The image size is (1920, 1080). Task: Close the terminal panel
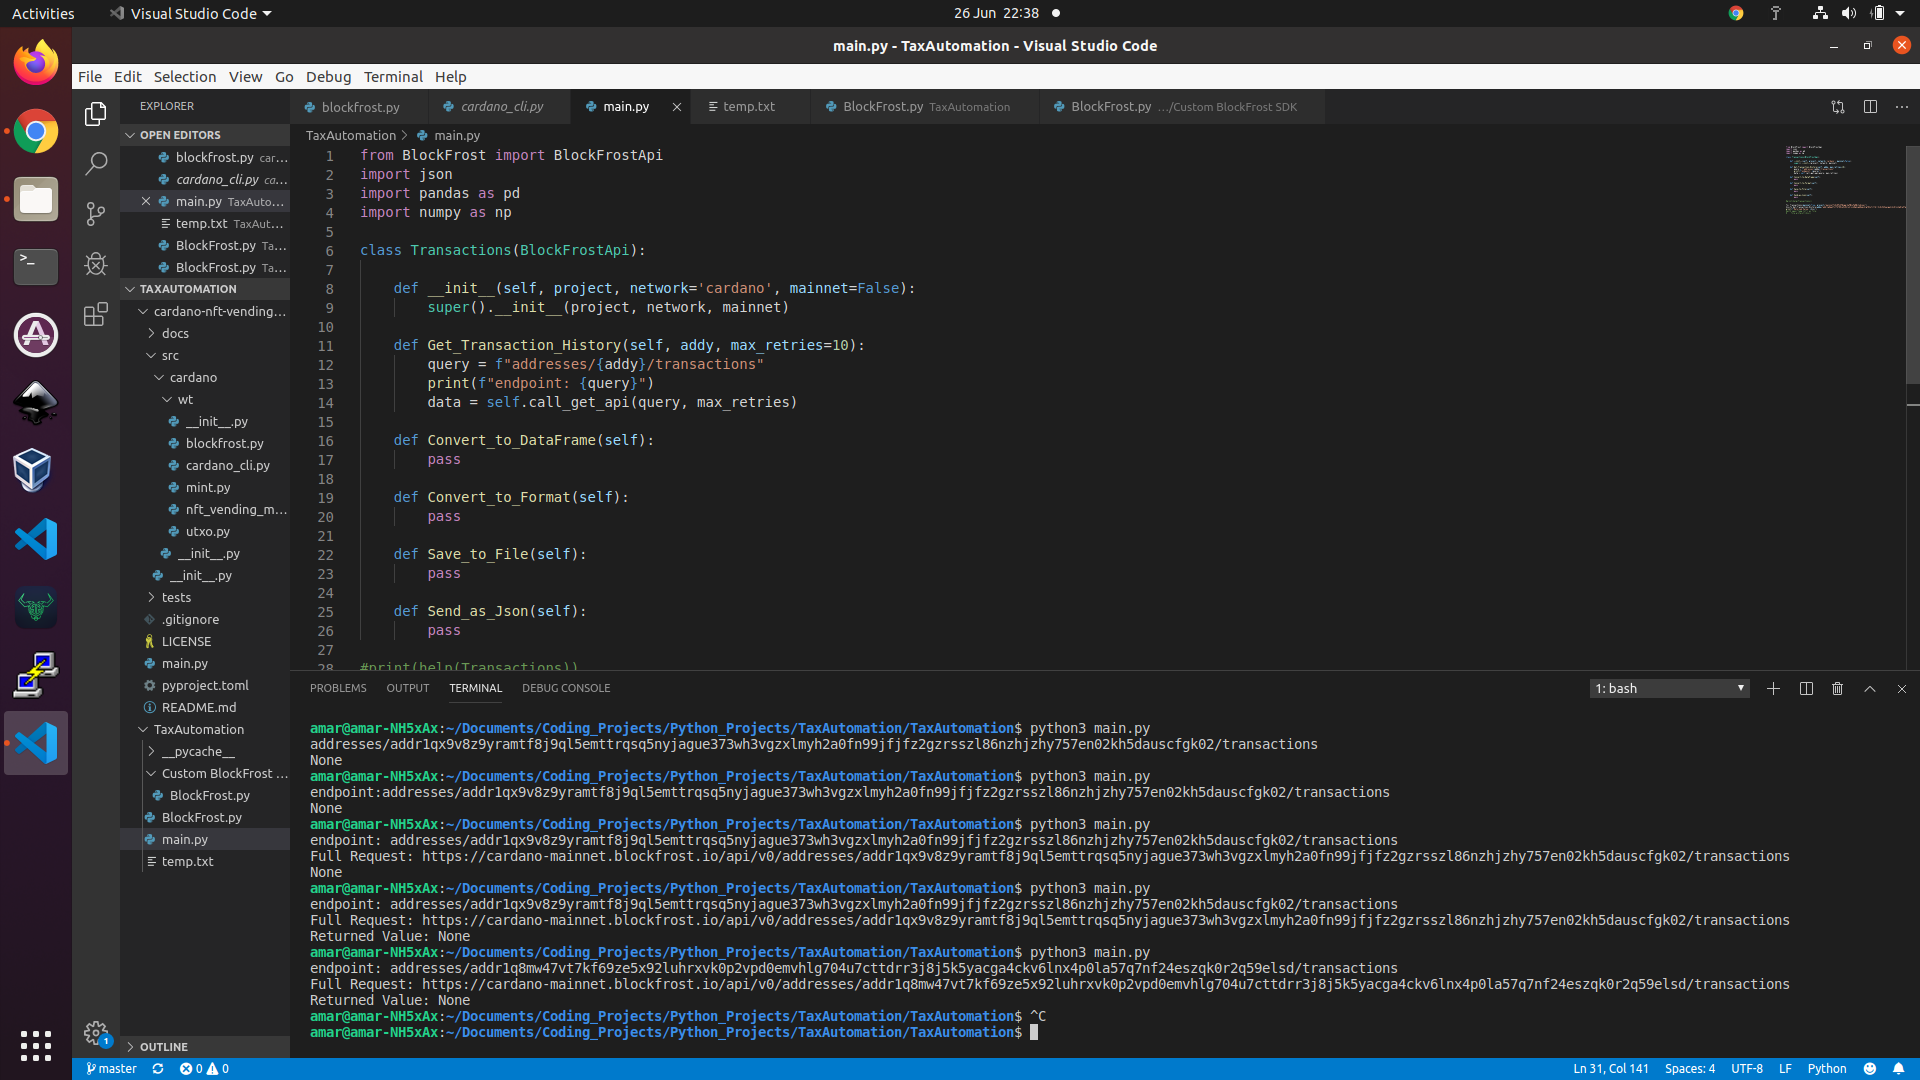click(x=1902, y=688)
